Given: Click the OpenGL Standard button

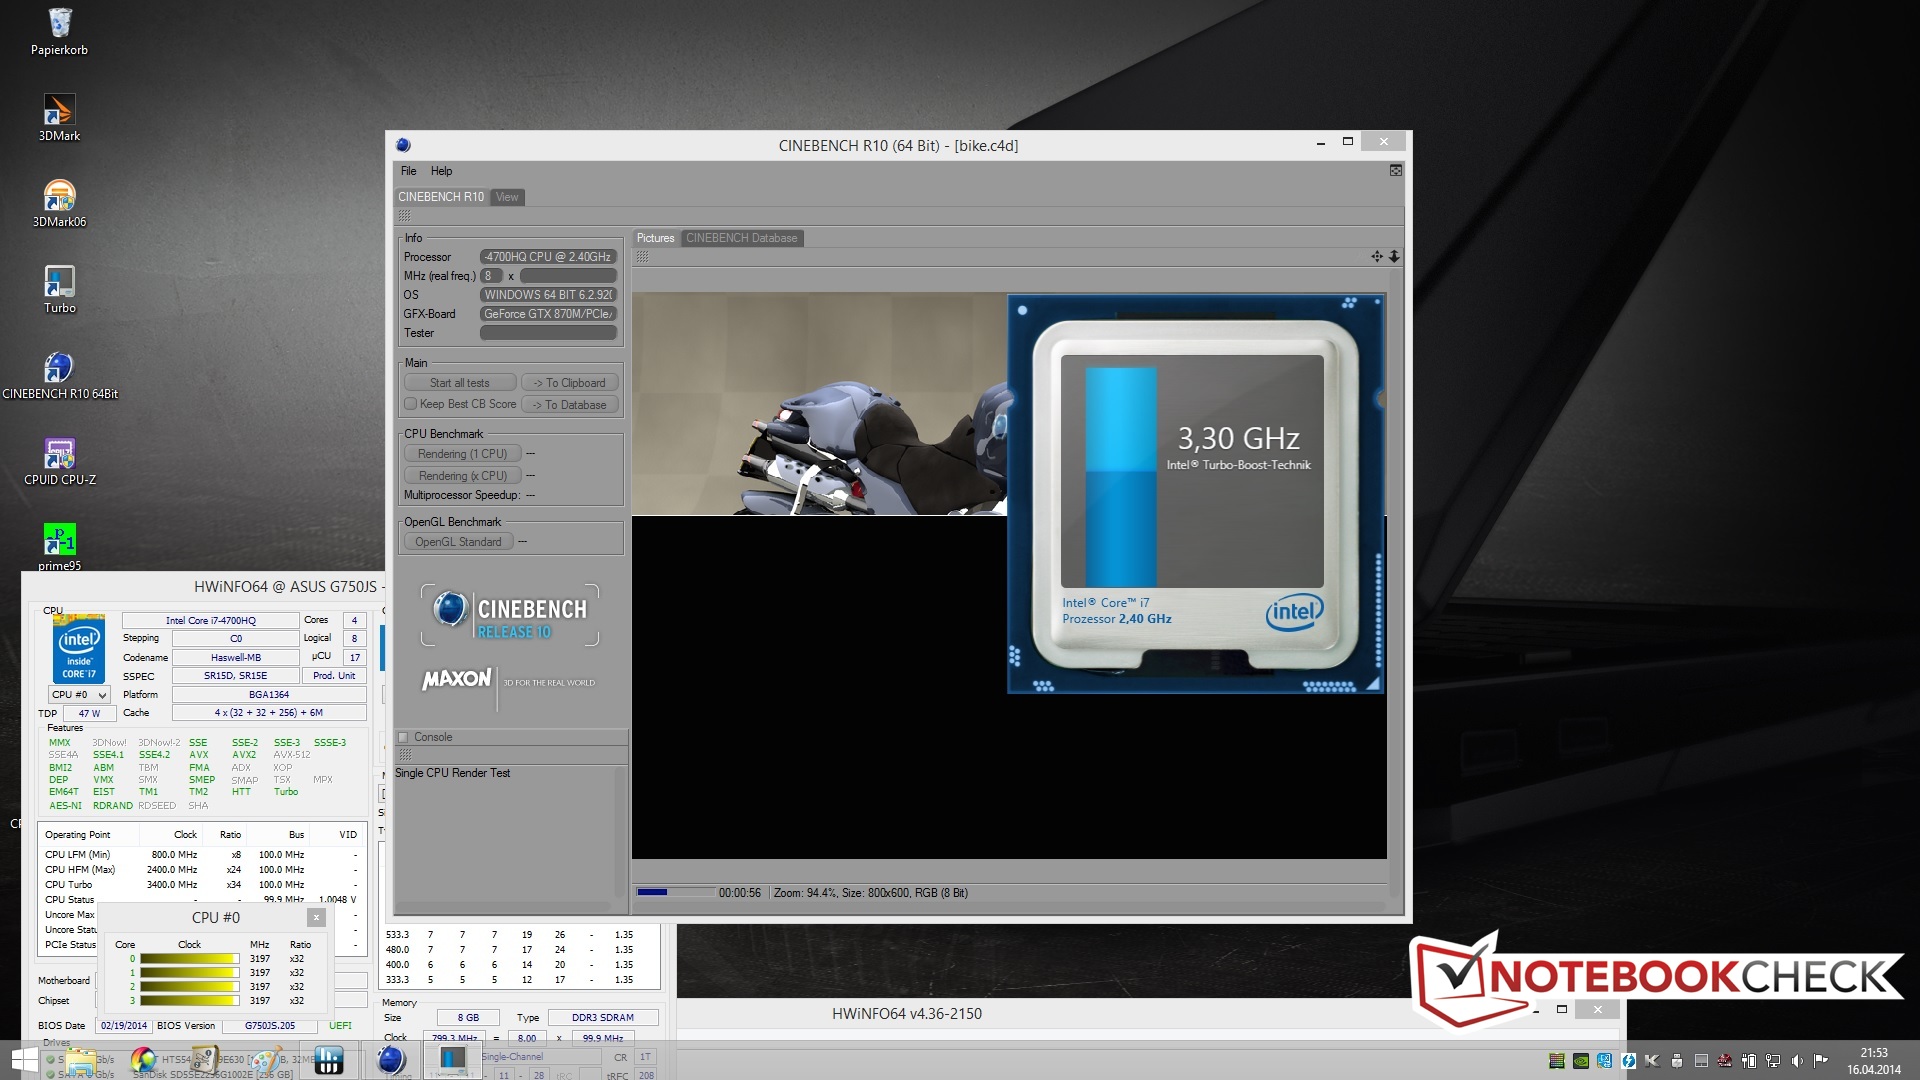Looking at the screenshot, I should click(x=458, y=542).
